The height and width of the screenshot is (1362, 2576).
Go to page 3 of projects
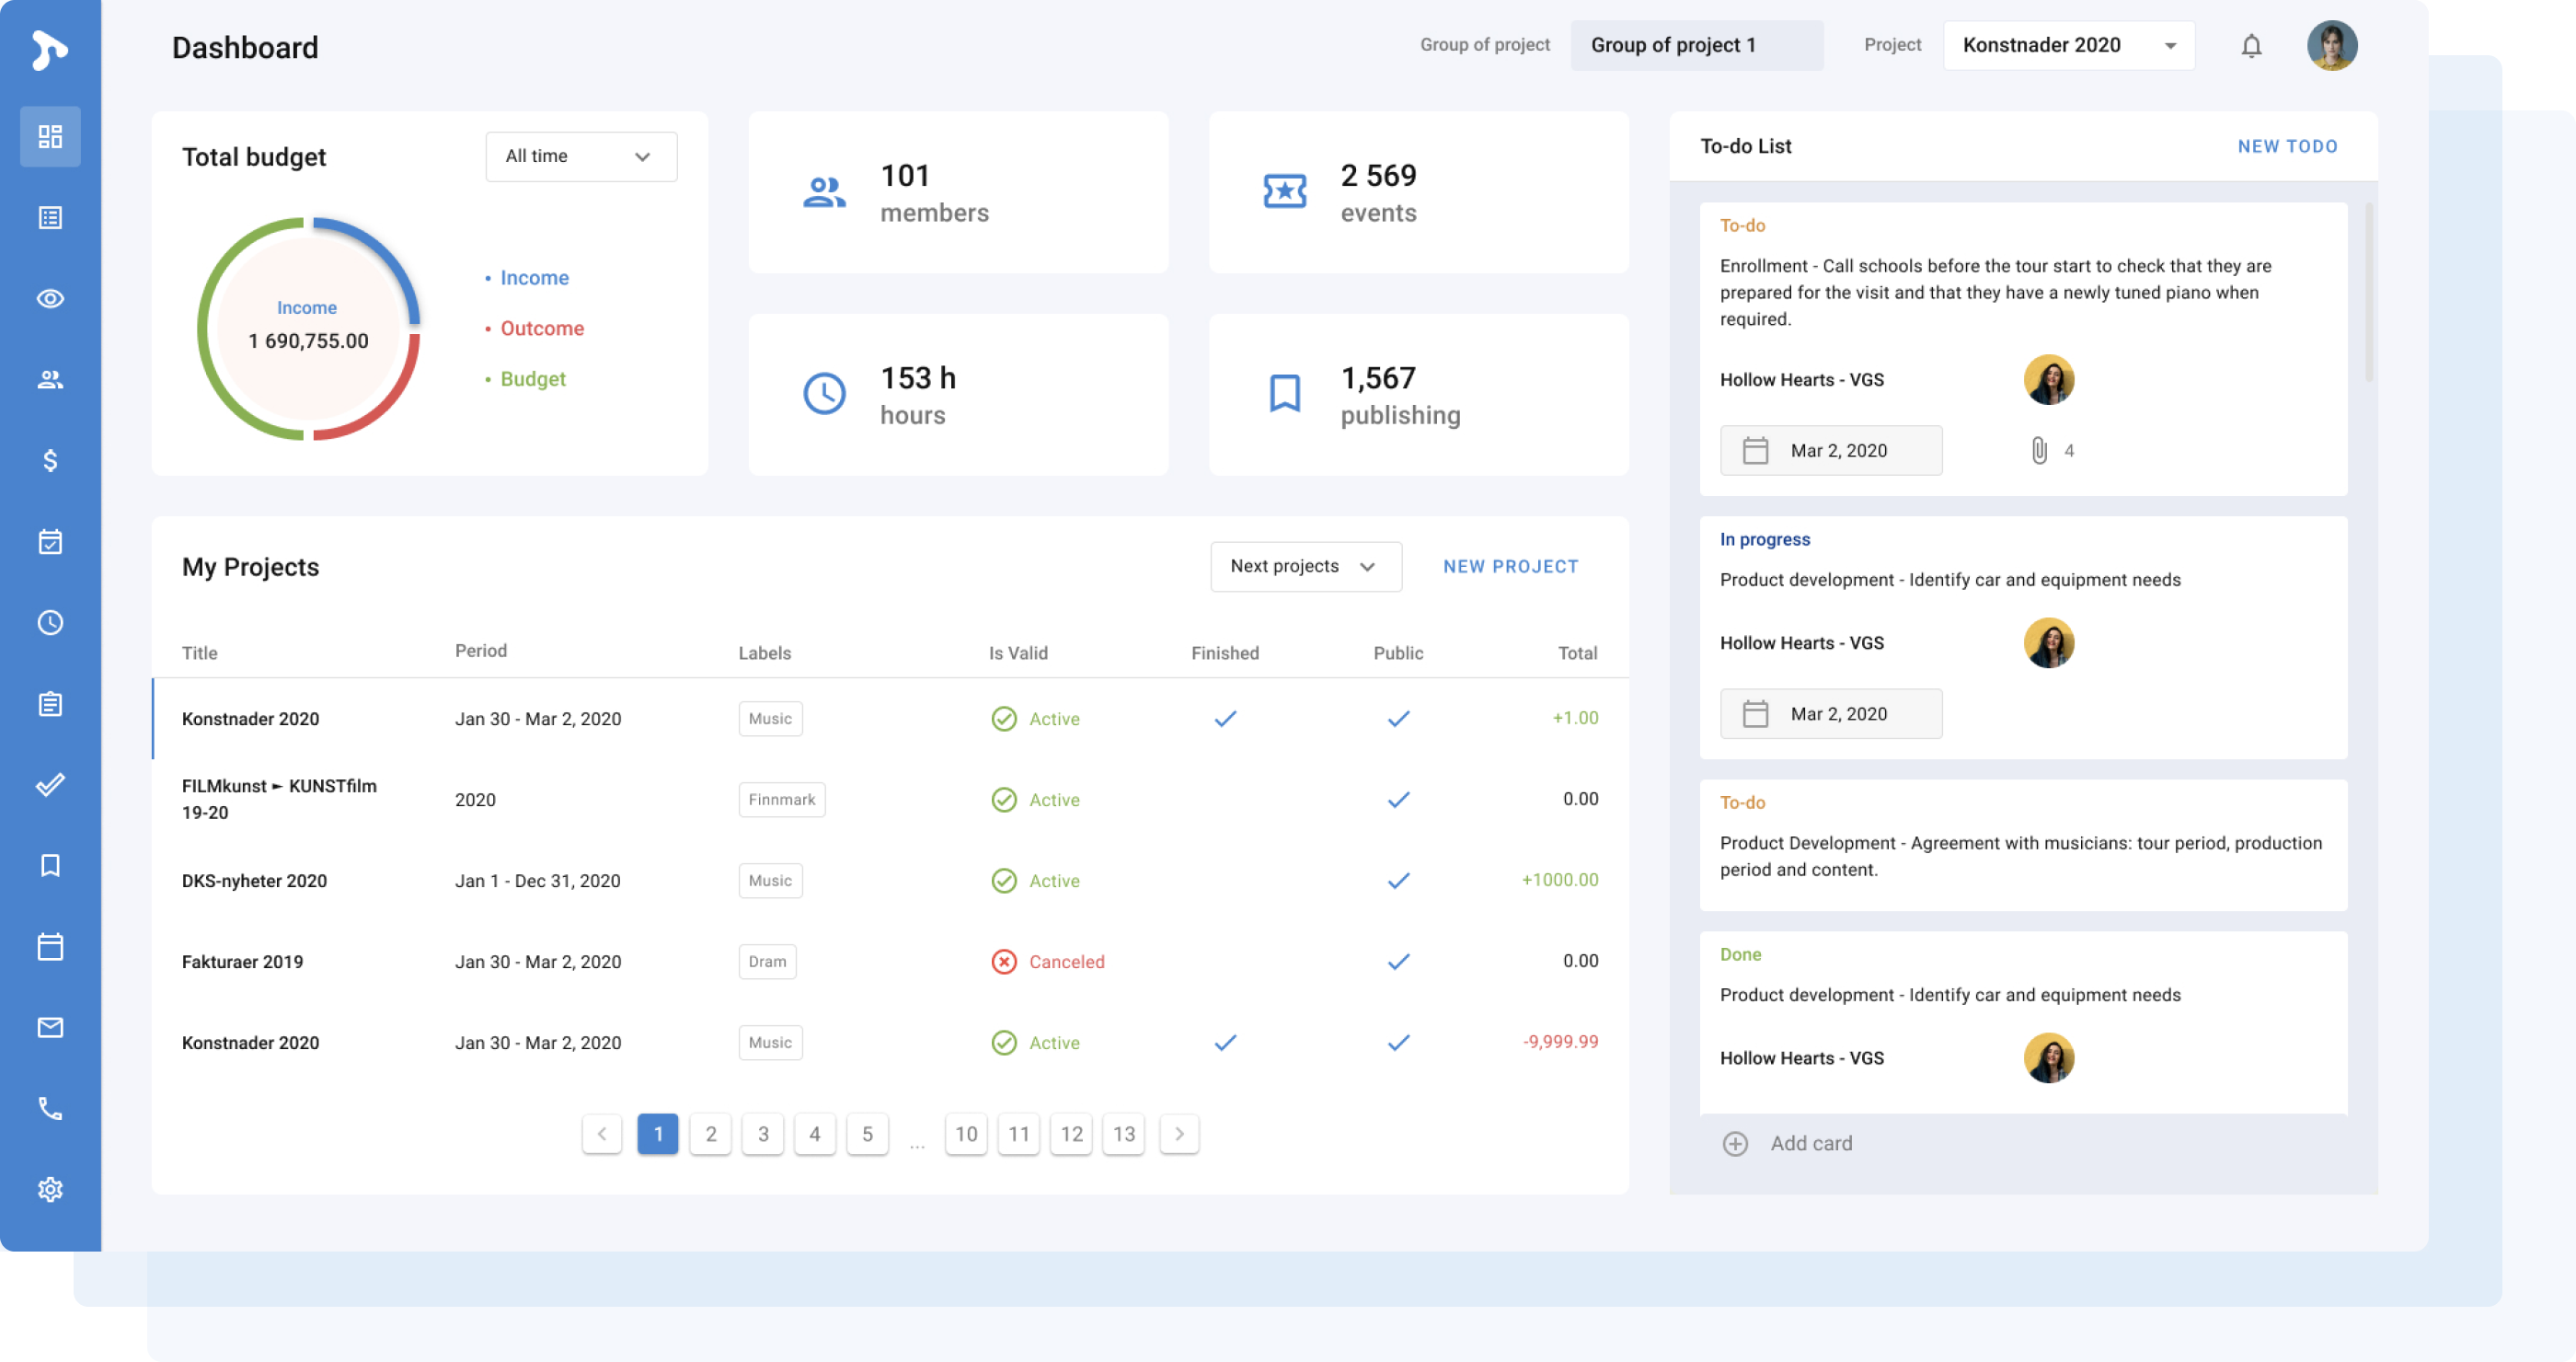pyautogui.click(x=762, y=1133)
